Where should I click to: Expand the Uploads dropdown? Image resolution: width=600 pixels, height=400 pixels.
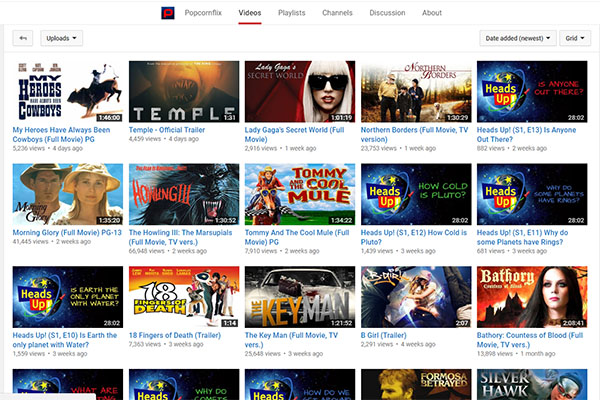click(x=62, y=38)
